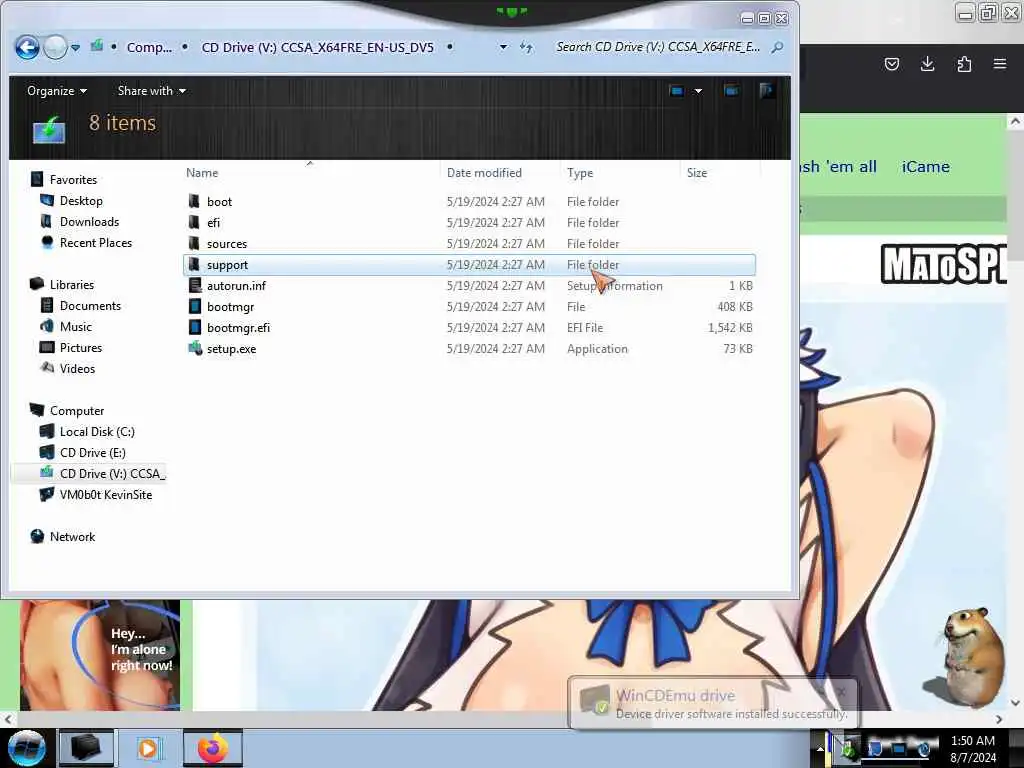
Task: Click Firefox Save to Pocket icon
Action: point(891,64)
